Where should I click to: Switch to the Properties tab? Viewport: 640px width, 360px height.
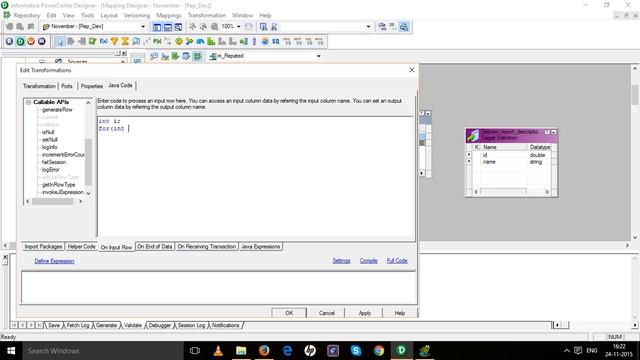[x=91, y=86]
